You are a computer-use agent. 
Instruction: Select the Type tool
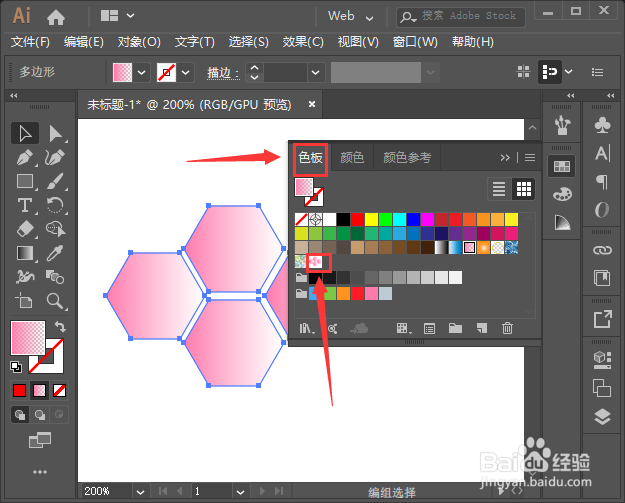coord(25,205)
